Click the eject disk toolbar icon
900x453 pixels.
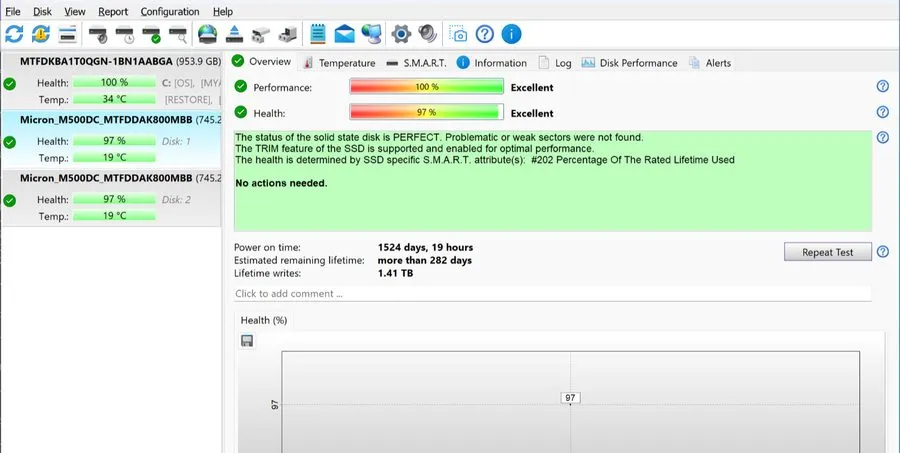(234, 34)
